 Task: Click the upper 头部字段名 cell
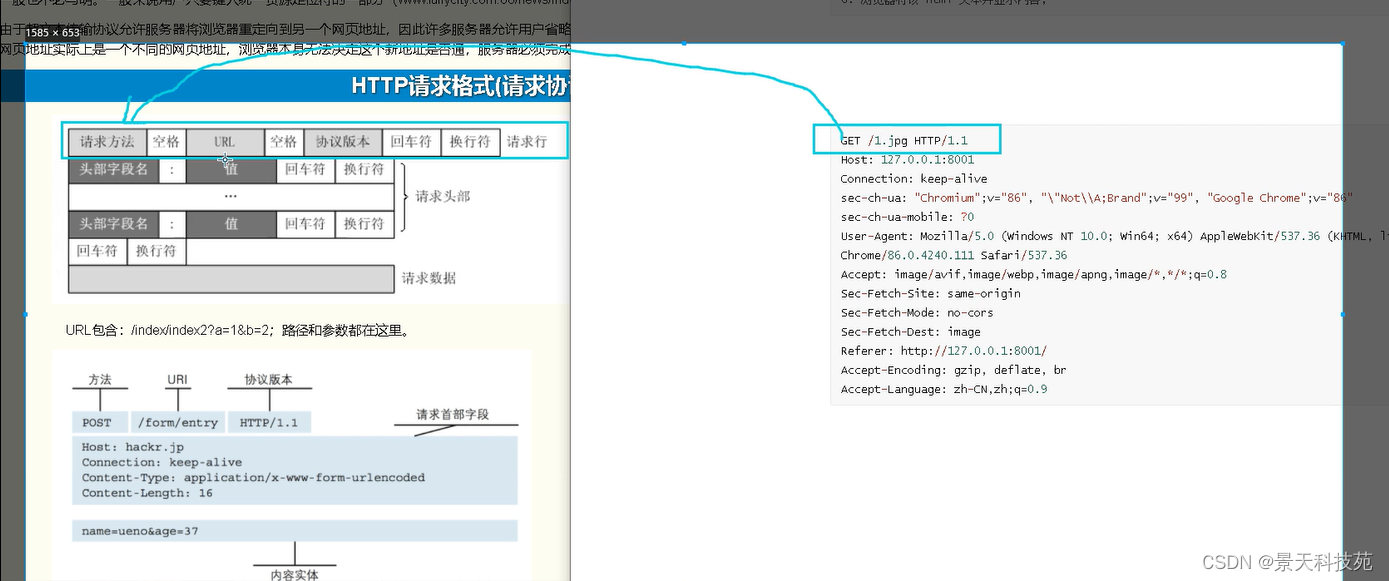point(114,170)
